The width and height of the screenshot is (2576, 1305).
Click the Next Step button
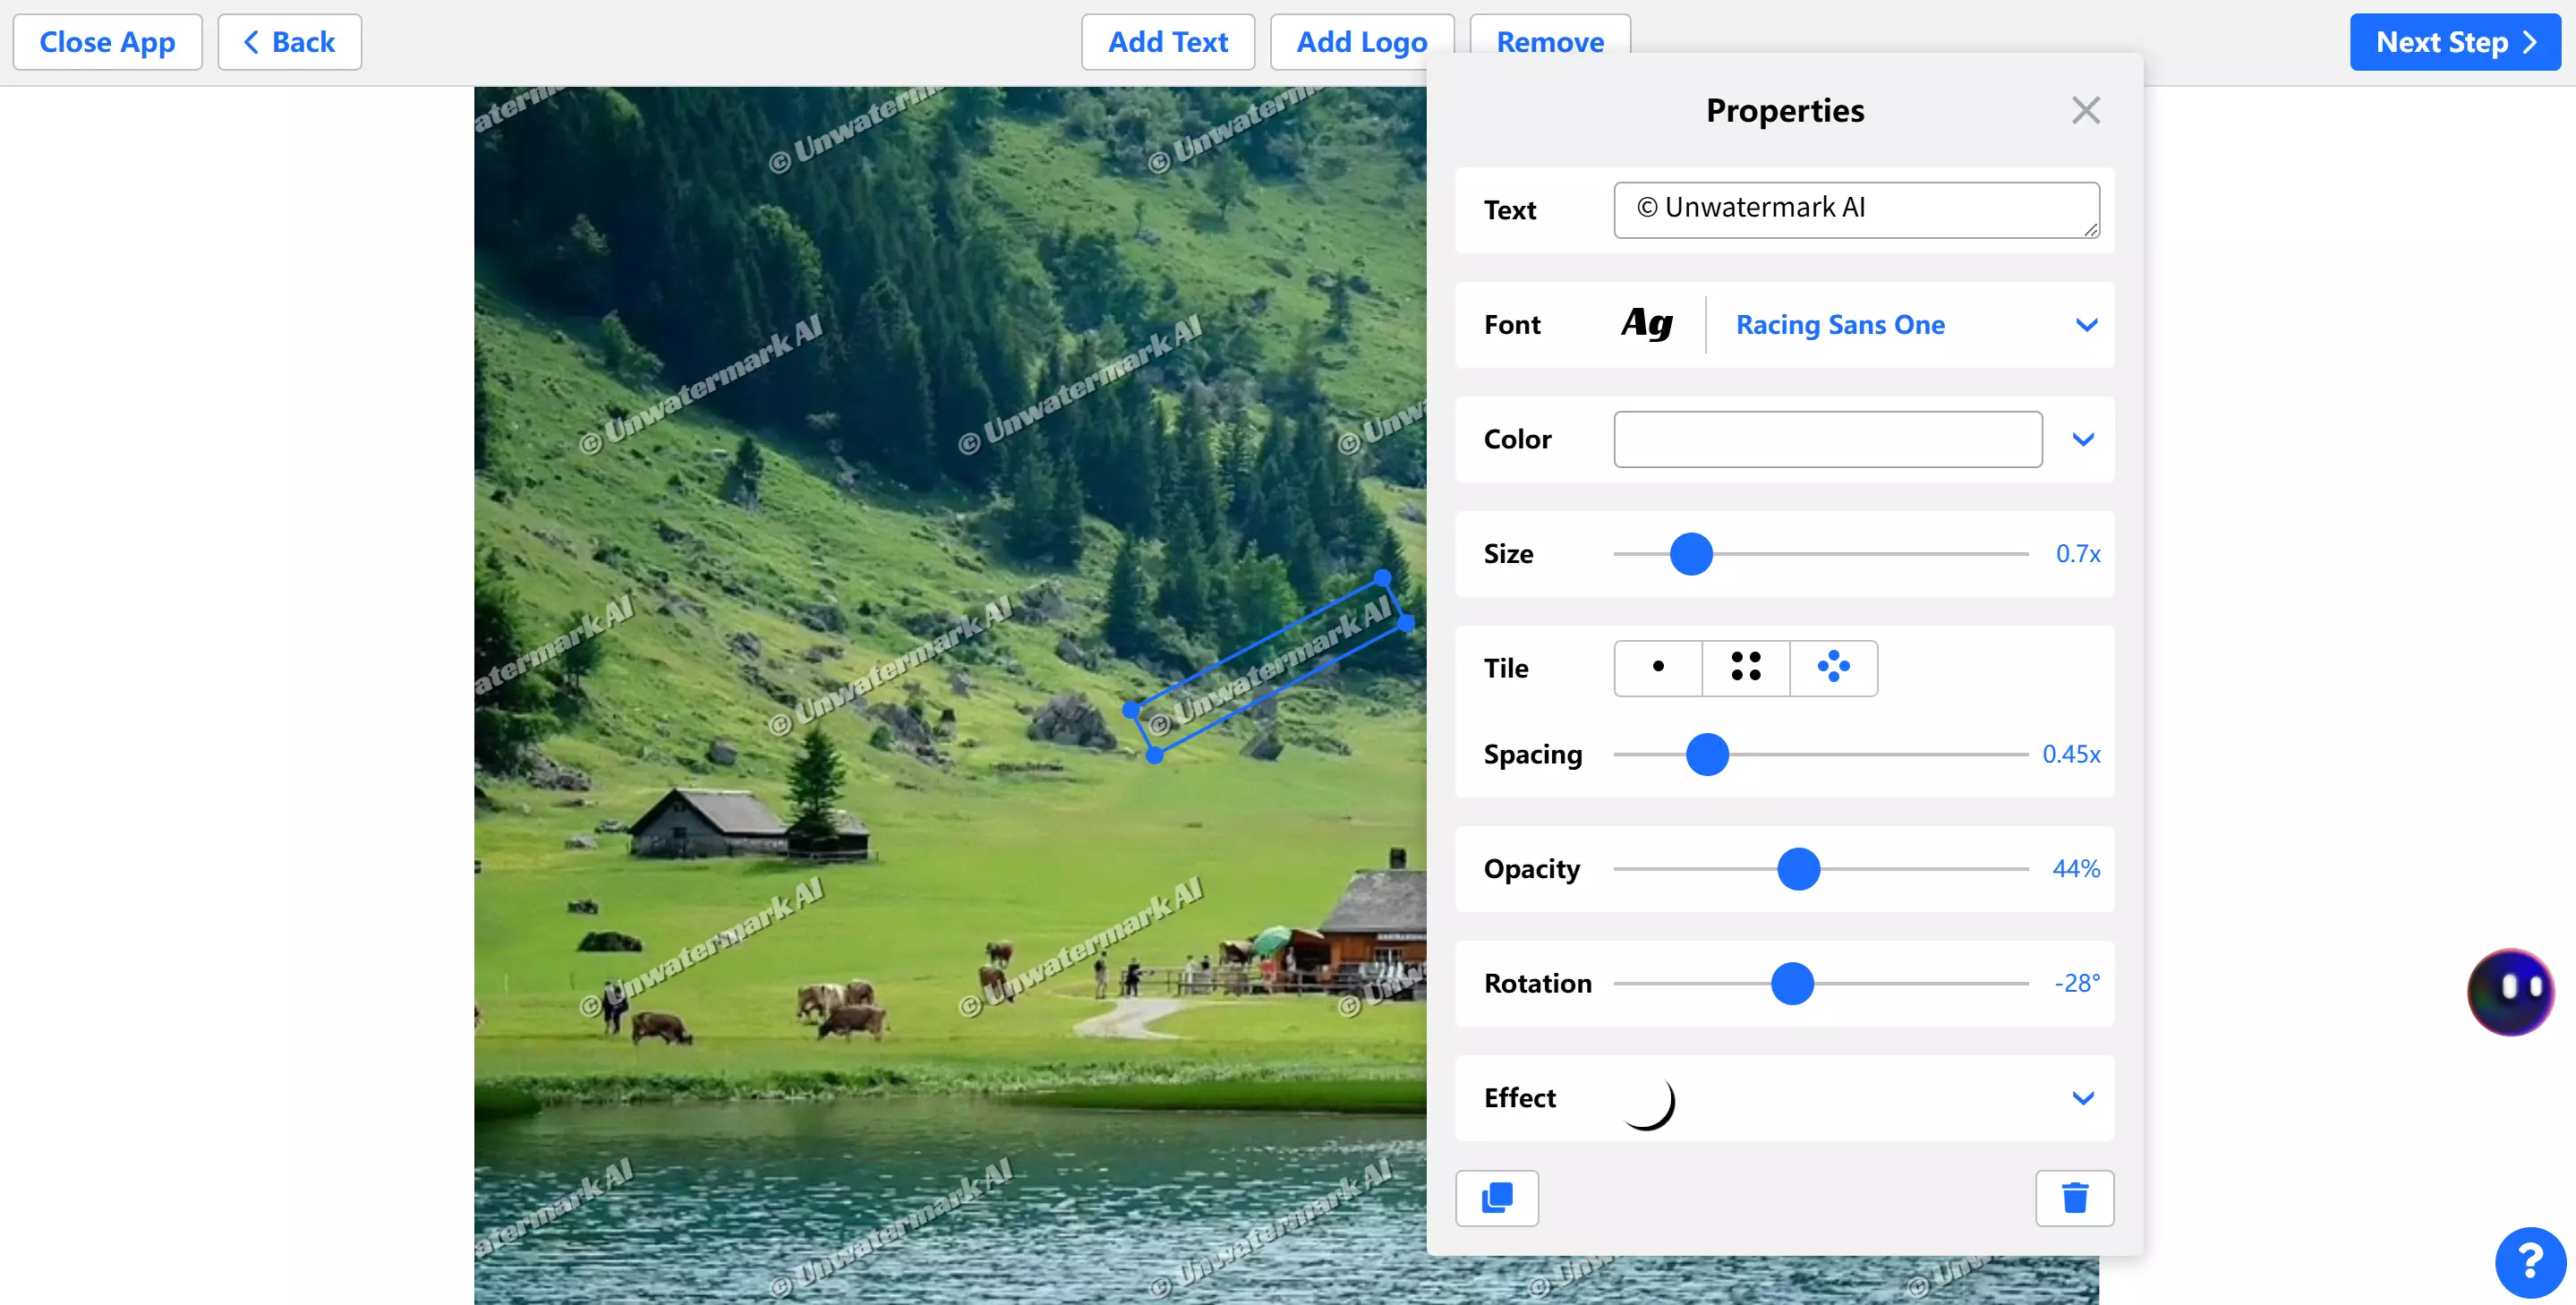point(2454,42)
